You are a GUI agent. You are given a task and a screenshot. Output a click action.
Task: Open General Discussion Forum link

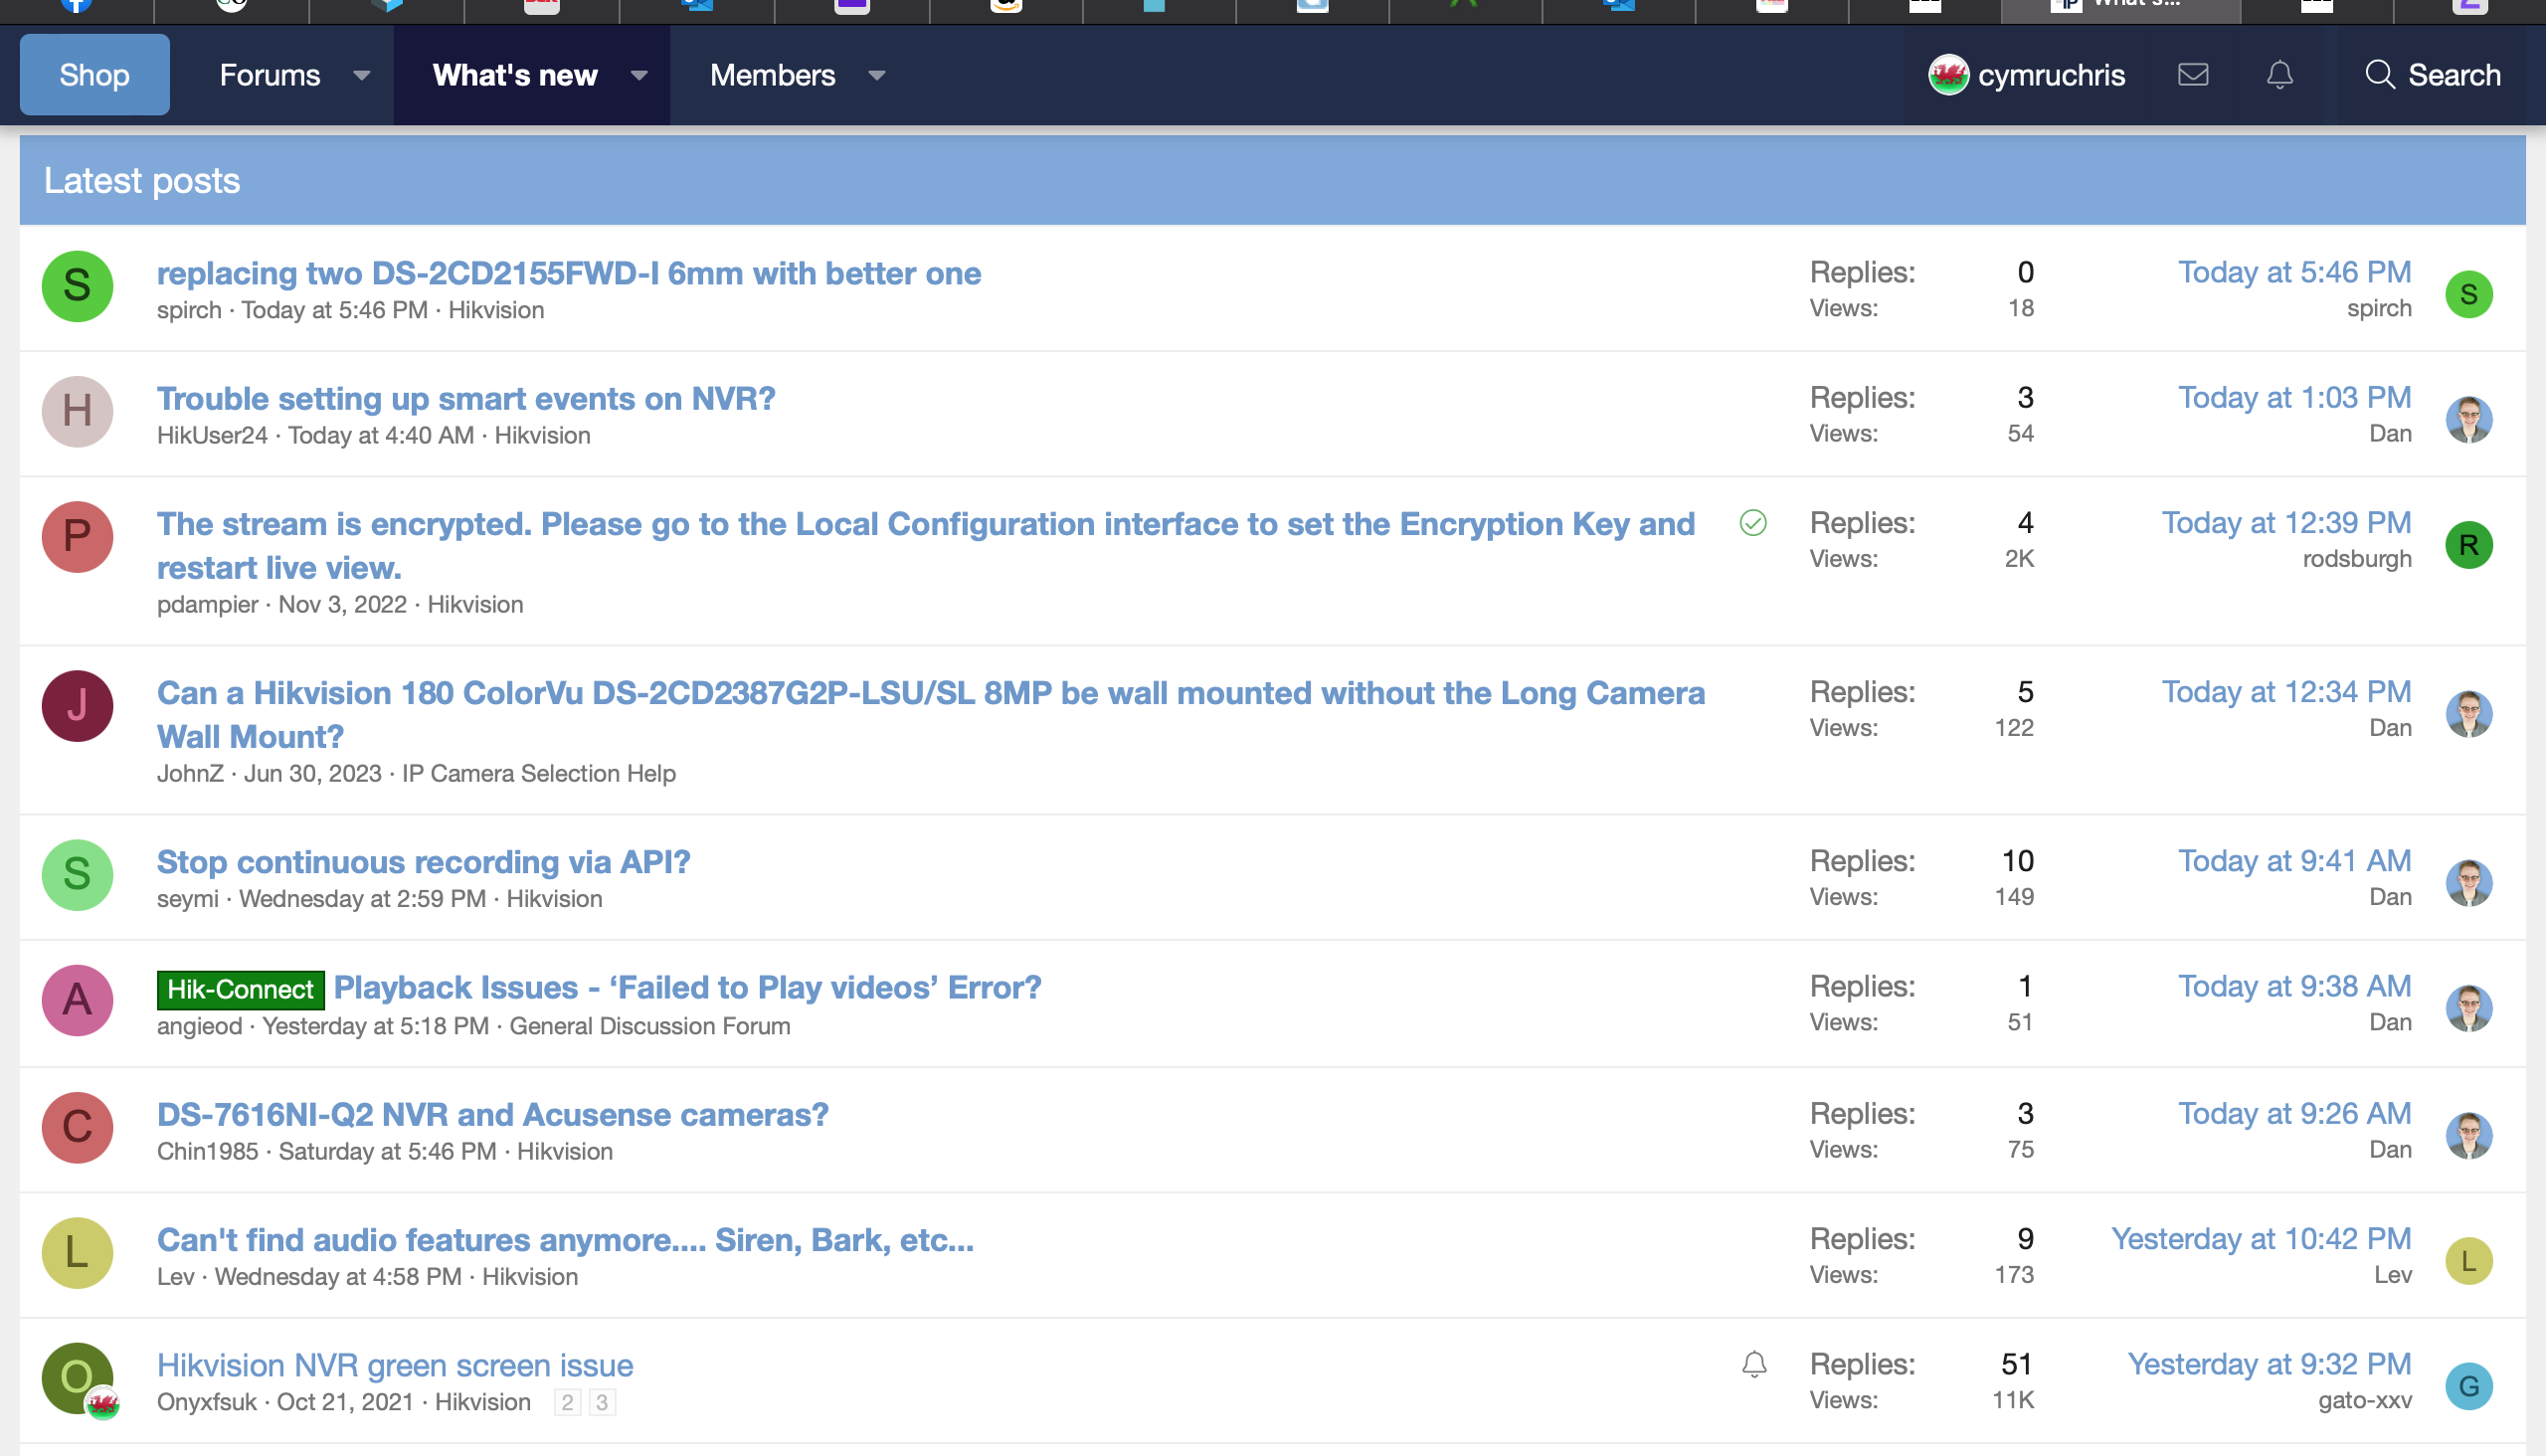[x=650, y=1026]
